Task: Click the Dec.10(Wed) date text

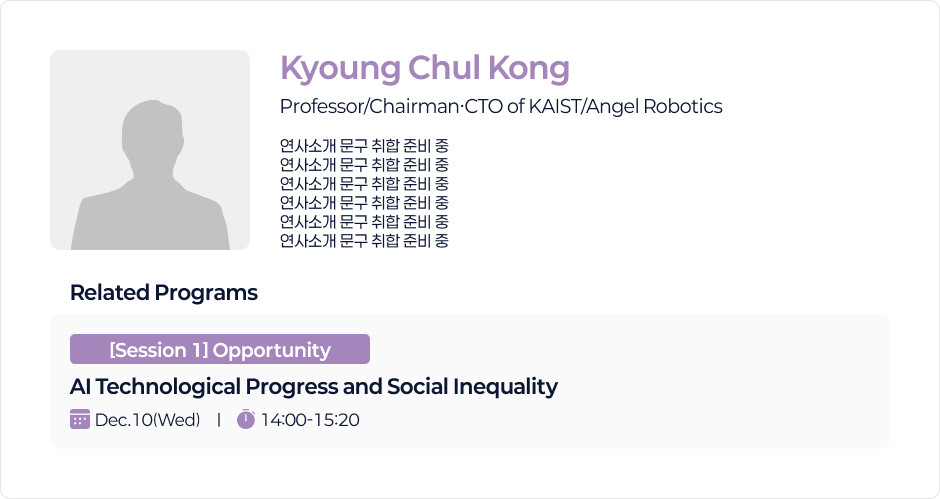Action: pos(148,420)
